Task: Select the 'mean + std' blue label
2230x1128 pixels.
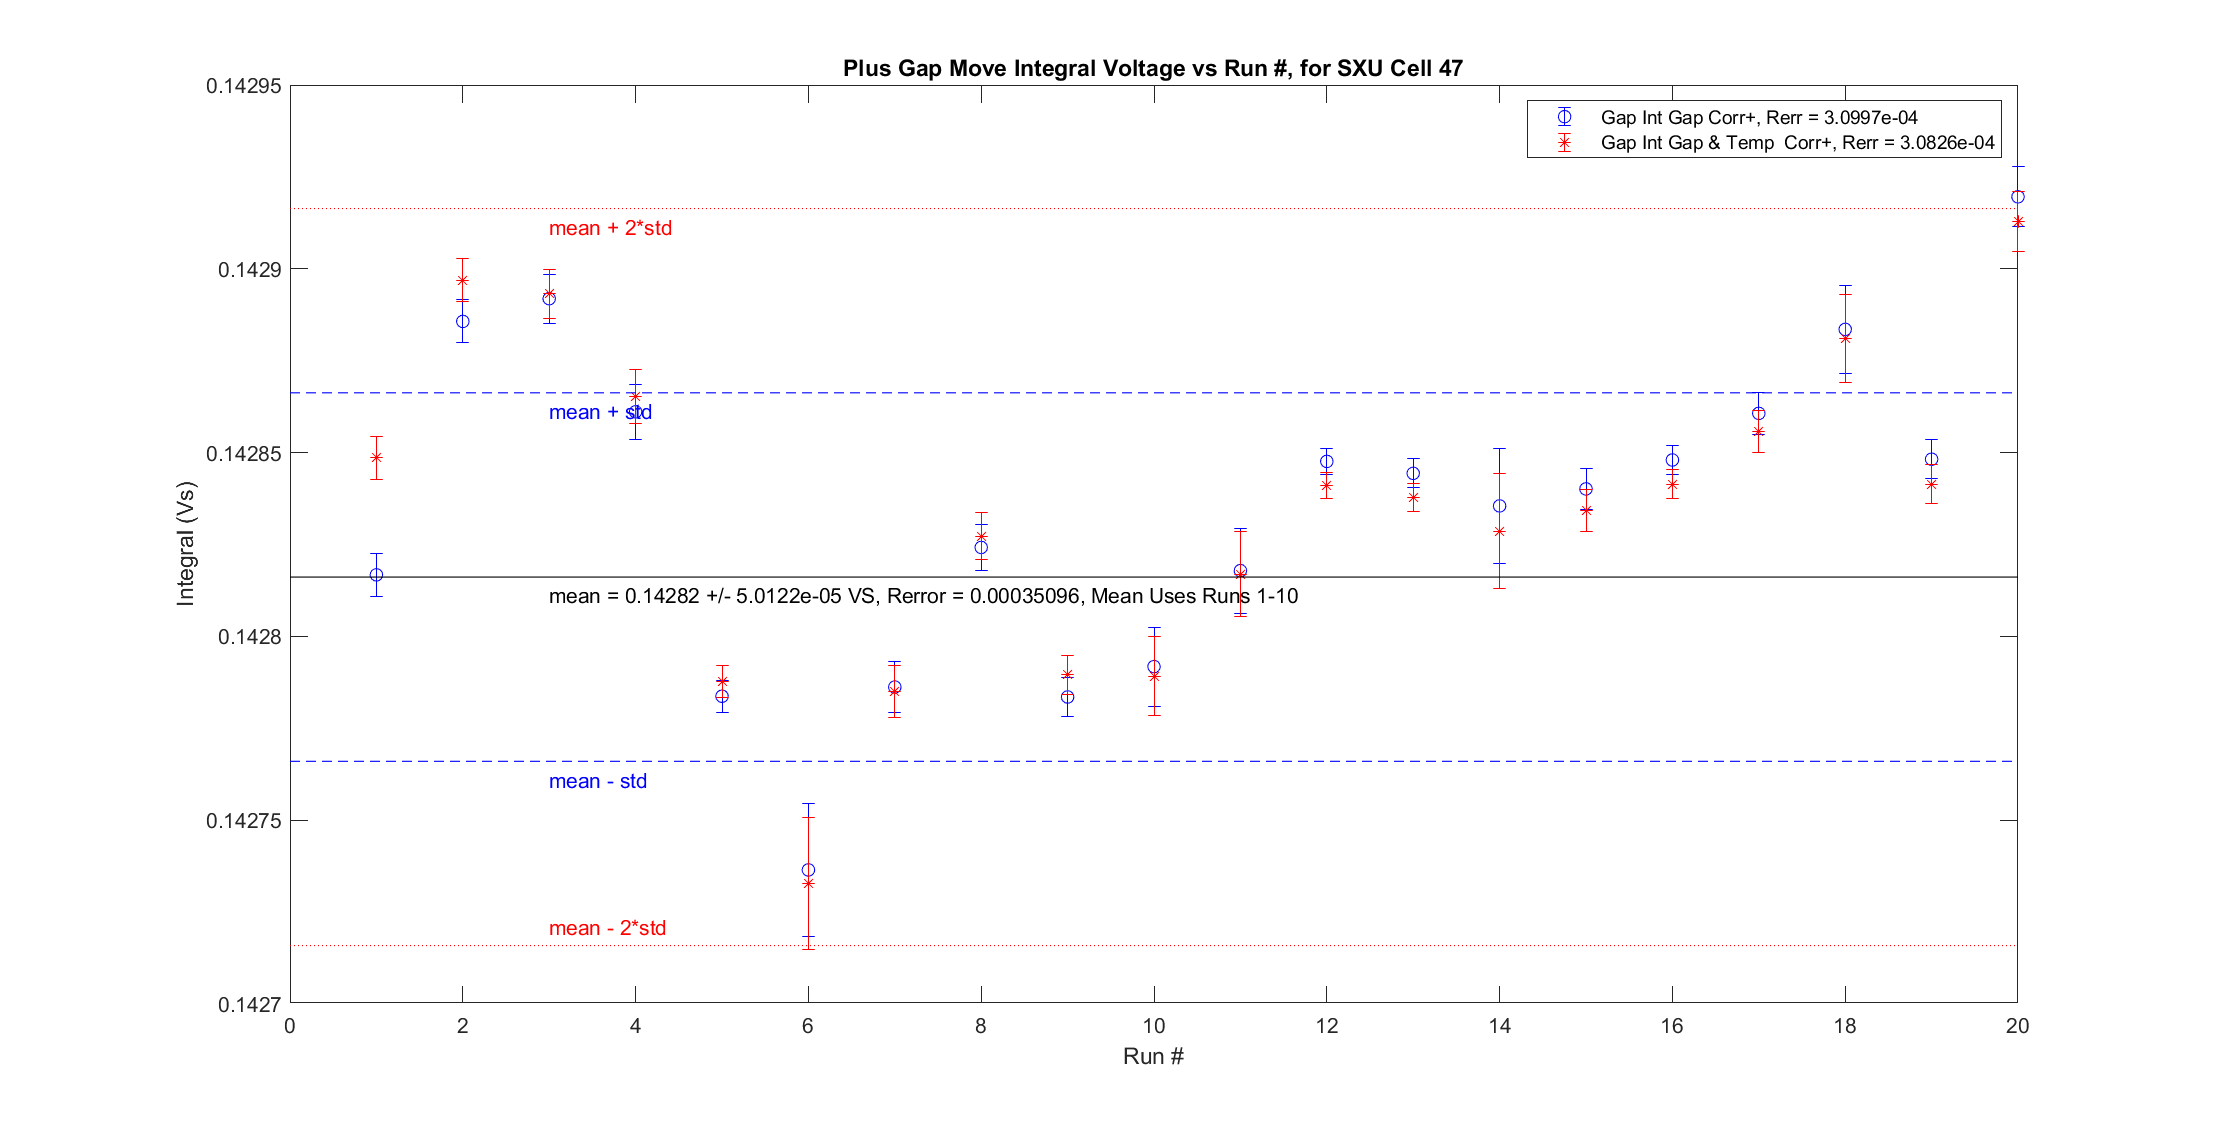Action: pos(600,412)
